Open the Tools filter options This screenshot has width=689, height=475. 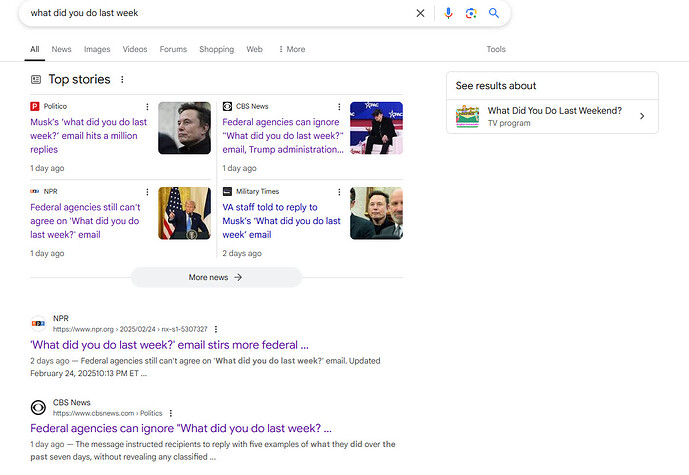coord(496,49)
